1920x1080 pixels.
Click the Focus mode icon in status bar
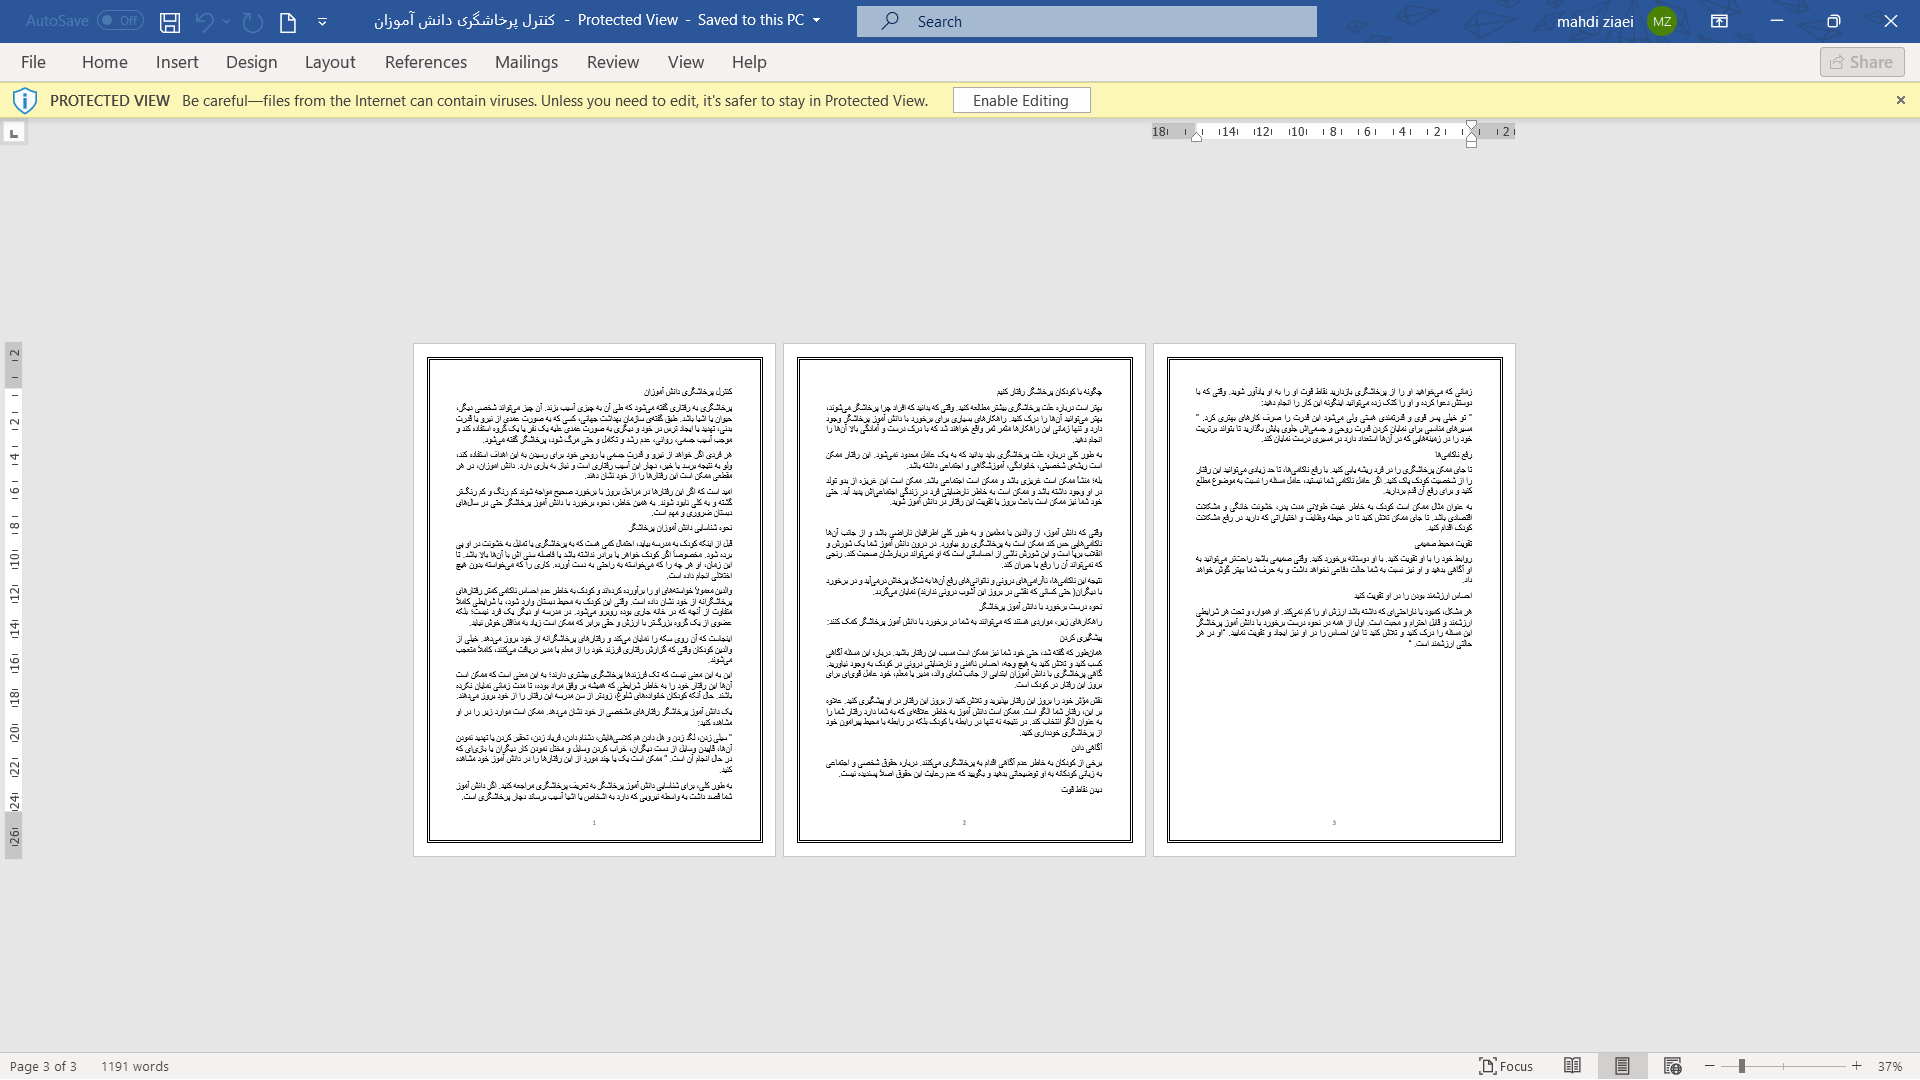tap(1487, 1065)
